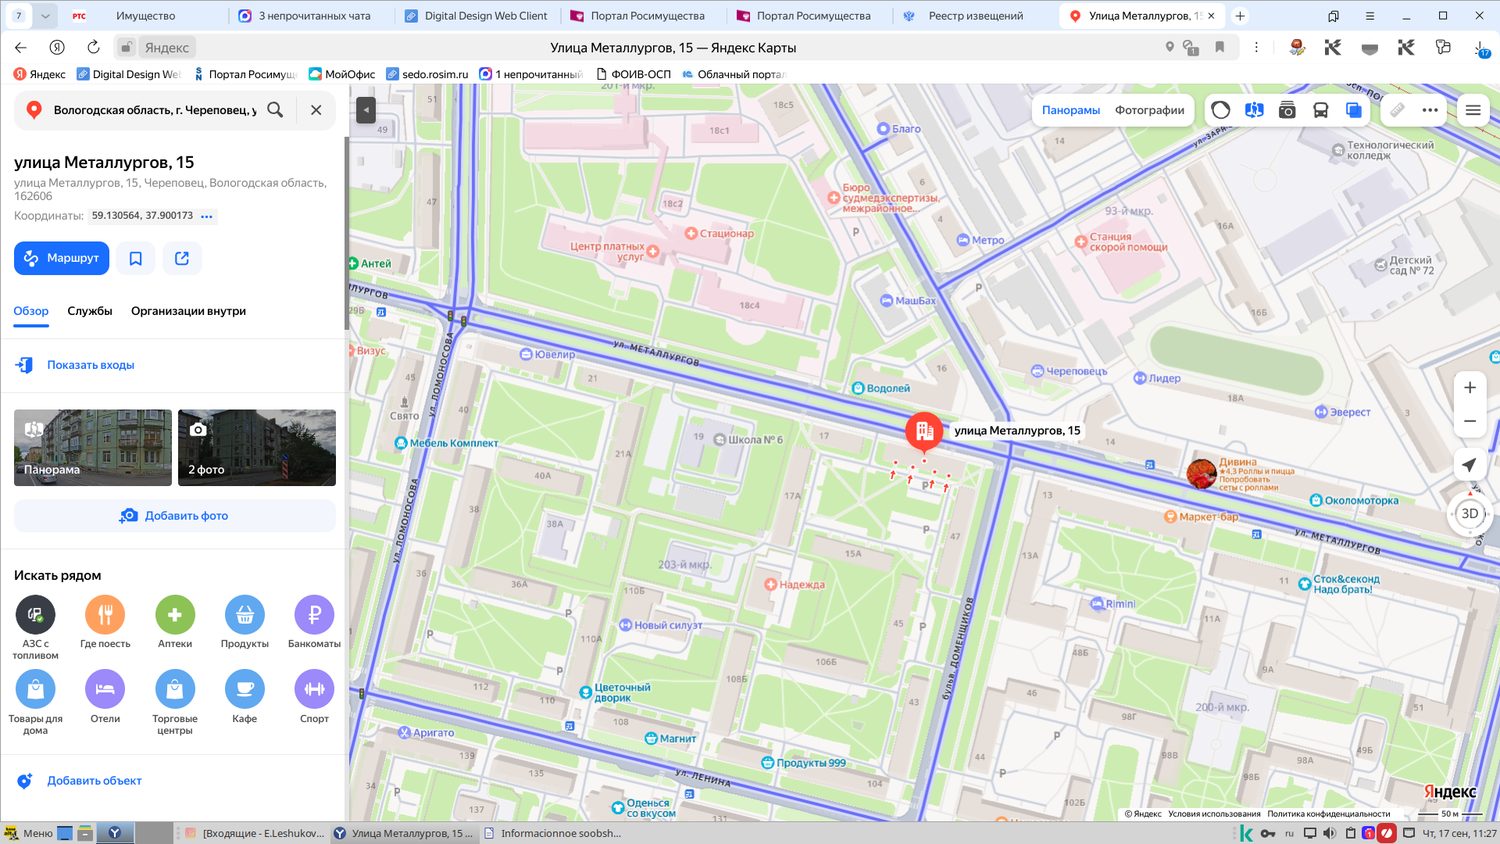Click the Маршрут route button
This screenshot has height=844, width=1500.
[62, 258]
